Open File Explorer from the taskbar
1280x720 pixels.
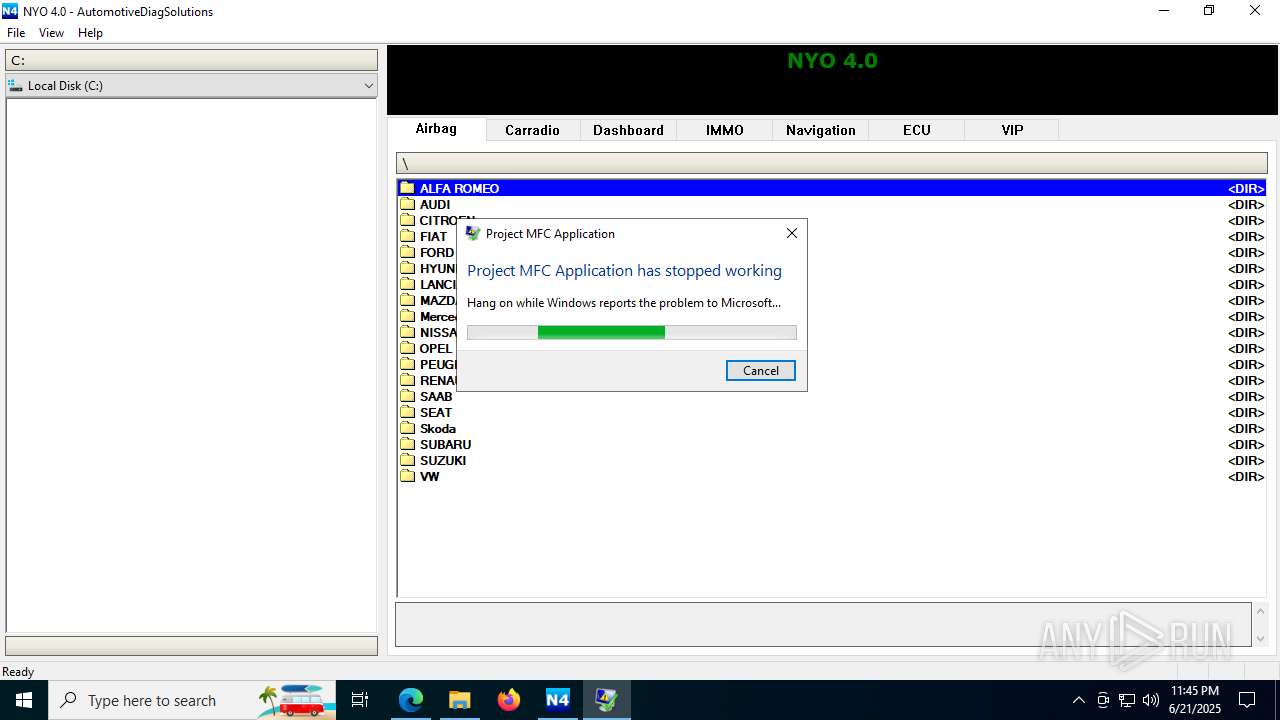pos(459,700)
